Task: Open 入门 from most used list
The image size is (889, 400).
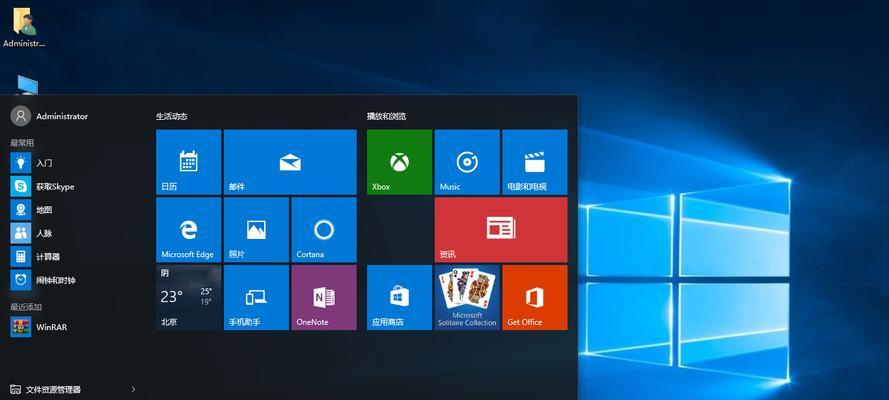Action: (x=73, y=163)
